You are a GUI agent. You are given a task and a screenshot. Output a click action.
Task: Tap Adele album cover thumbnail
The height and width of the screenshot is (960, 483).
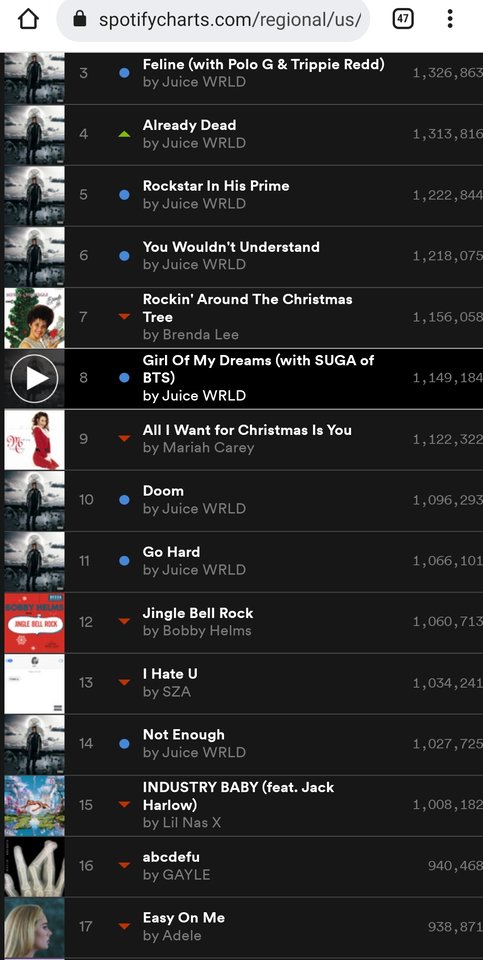tap(34, 928)
